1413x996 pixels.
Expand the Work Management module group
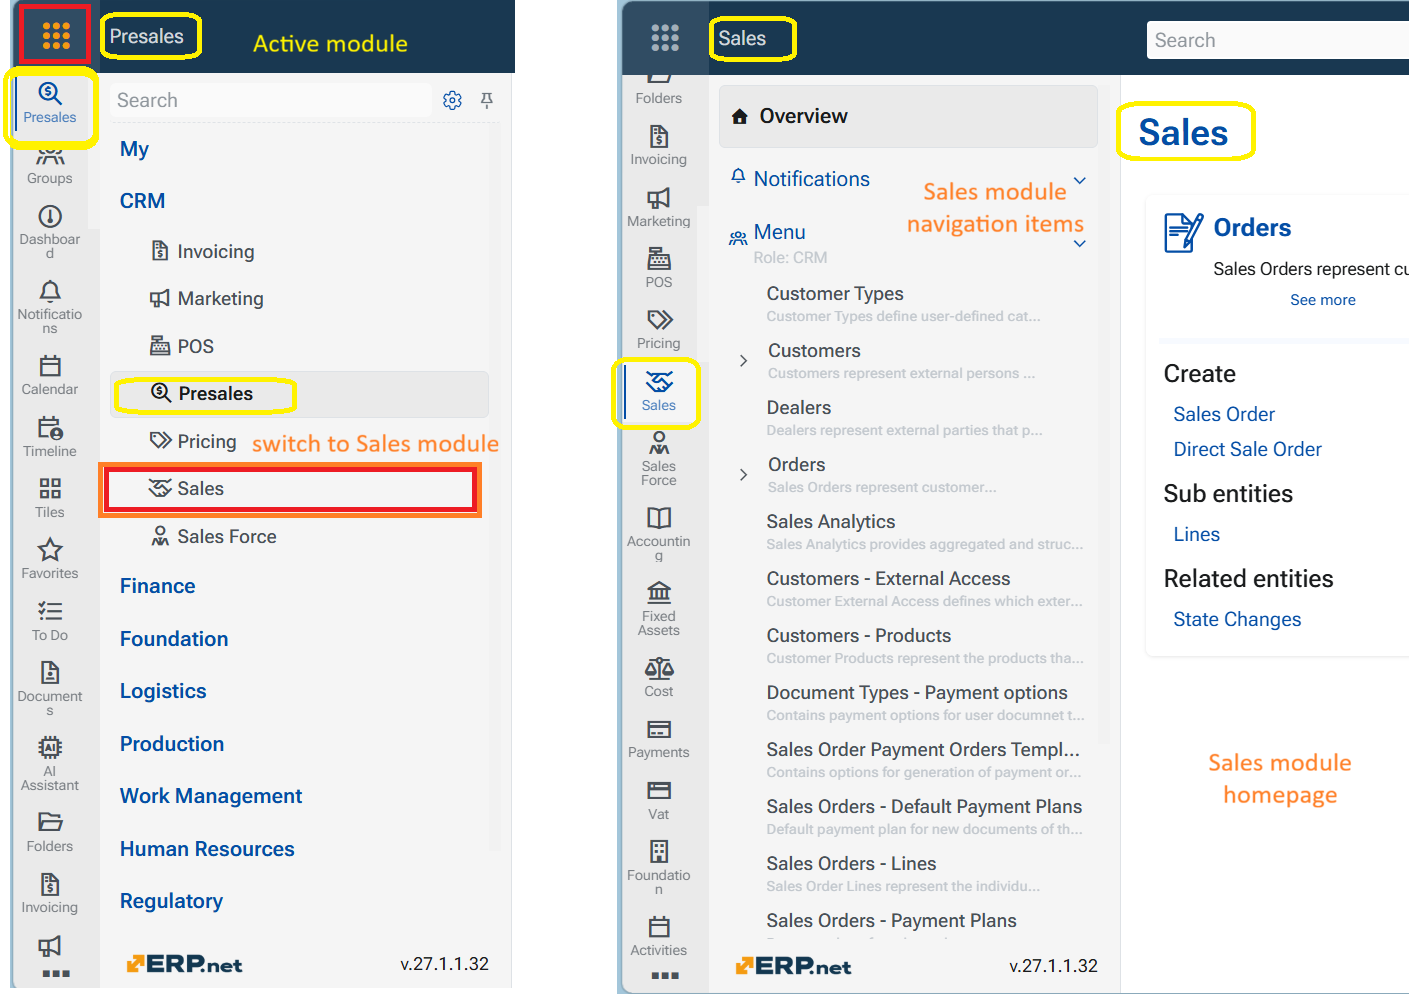point(211,796)
